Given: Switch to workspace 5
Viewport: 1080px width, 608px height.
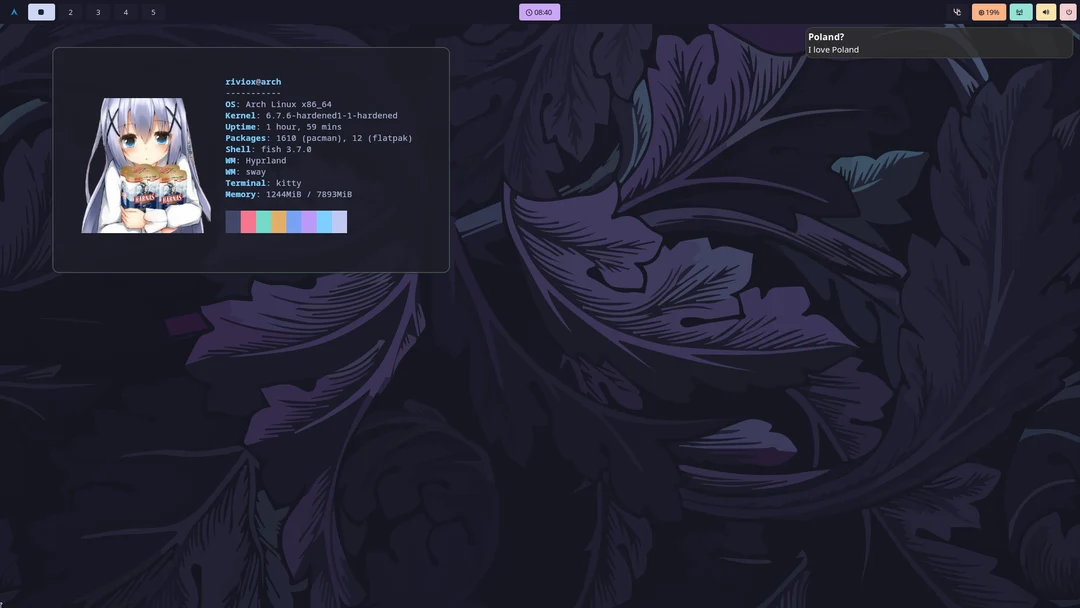Looking at the screenshot, I should click(x=153, y=12).
